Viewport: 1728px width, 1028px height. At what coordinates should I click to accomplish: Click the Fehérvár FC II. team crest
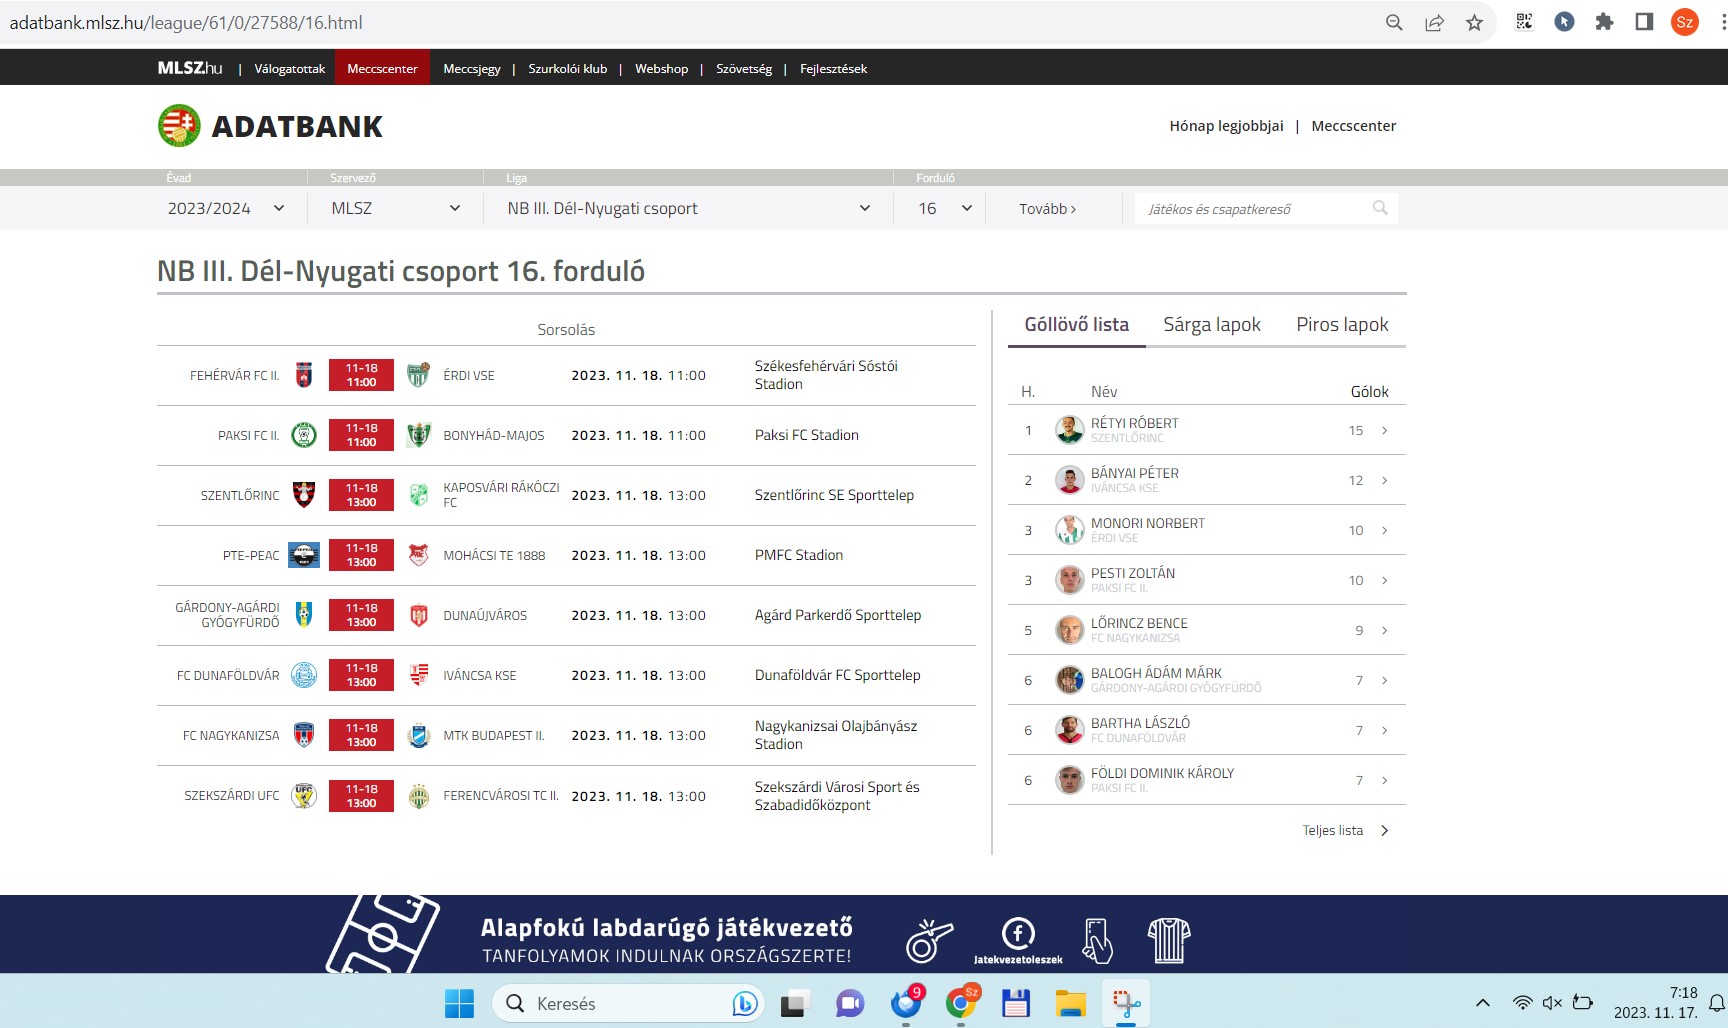pos(304,375)
